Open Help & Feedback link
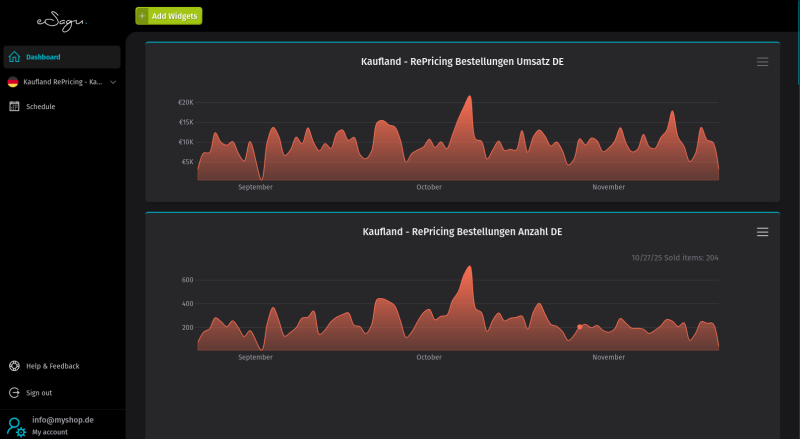This screenshot has height=439, width=800. (53, 366)
